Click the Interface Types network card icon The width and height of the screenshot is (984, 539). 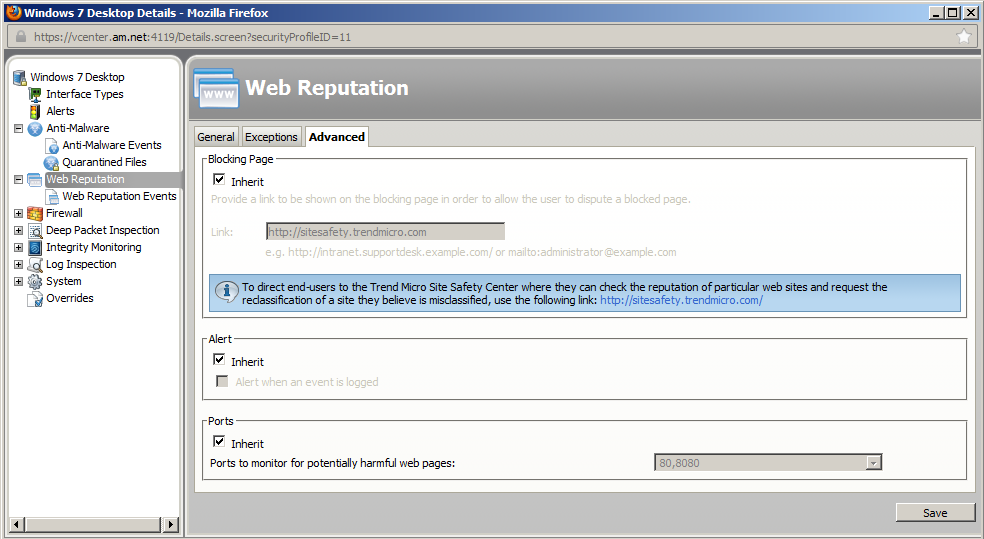(35, 94)
